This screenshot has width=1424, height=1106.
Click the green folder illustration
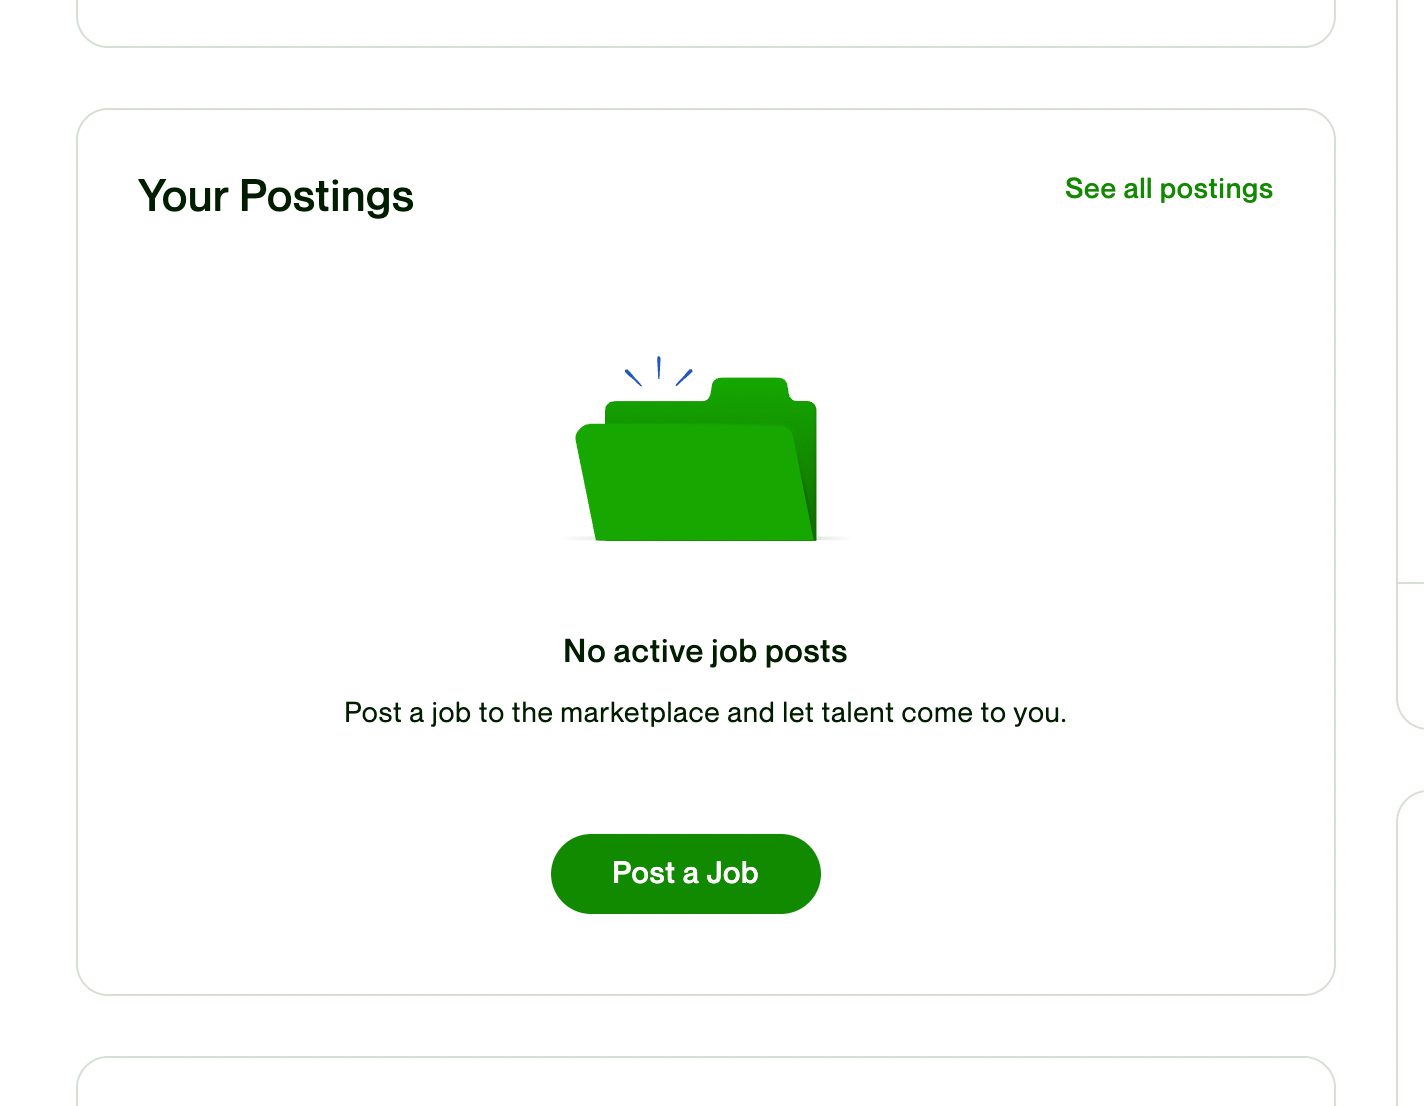[x=697, y=460]
